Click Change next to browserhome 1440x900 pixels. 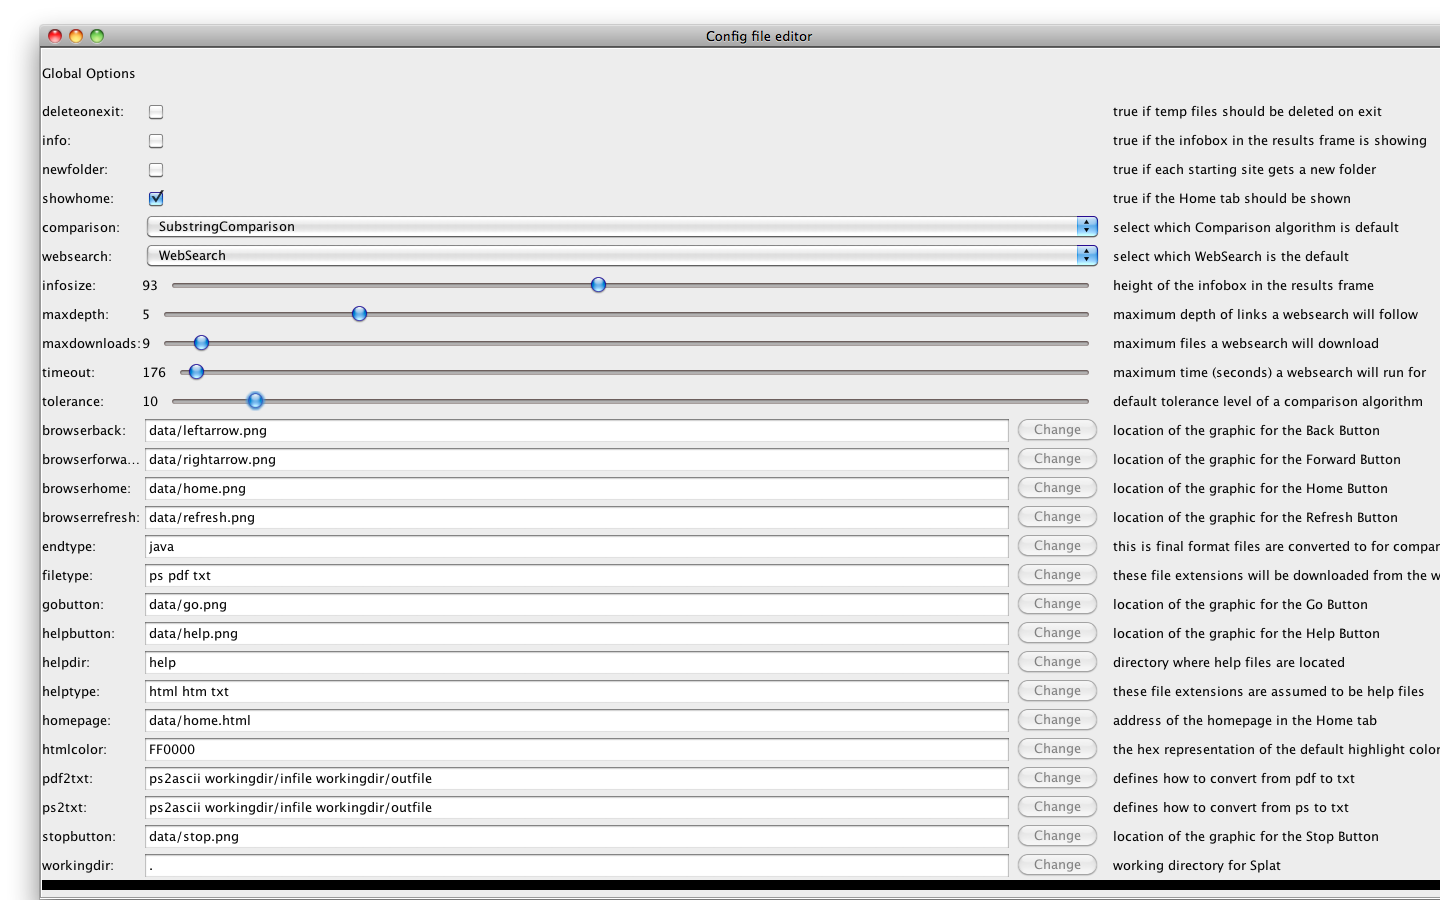pyautogui.click(x=1057, y=488)
